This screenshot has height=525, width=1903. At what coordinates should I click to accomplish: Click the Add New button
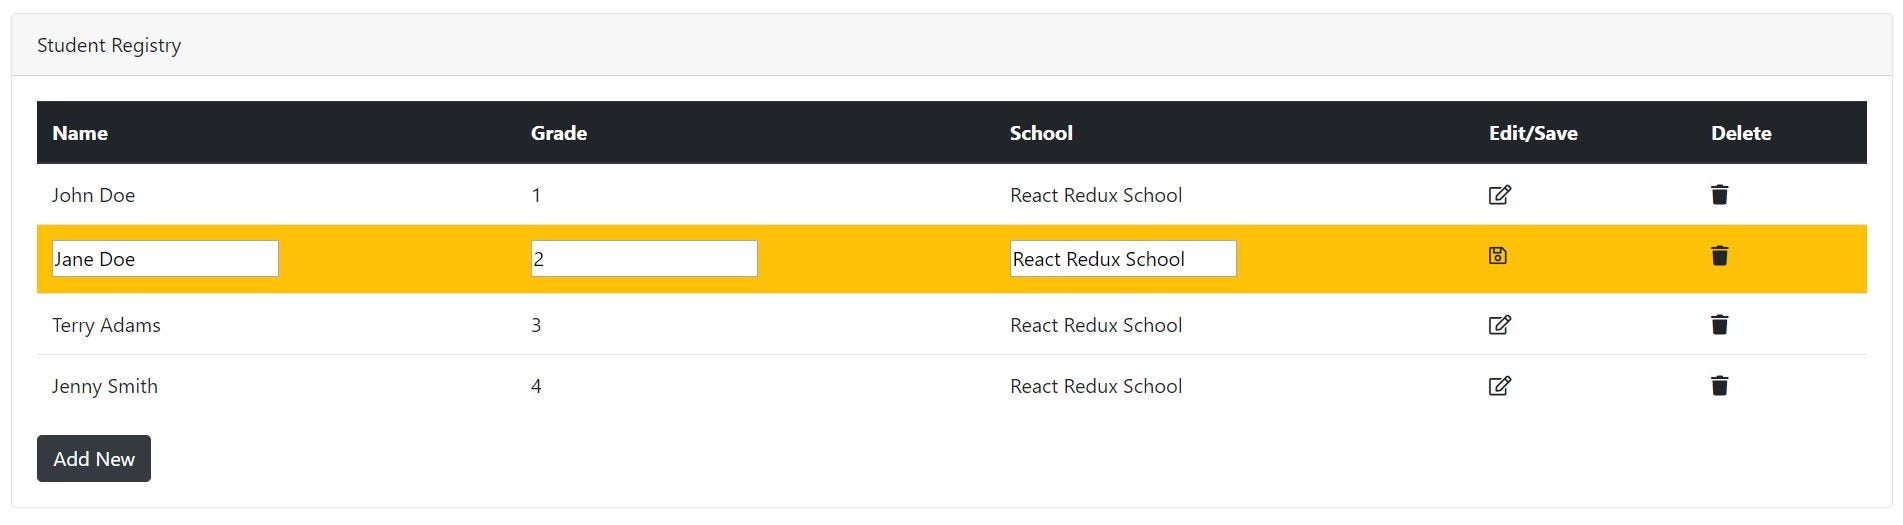[x=94, y=458]
